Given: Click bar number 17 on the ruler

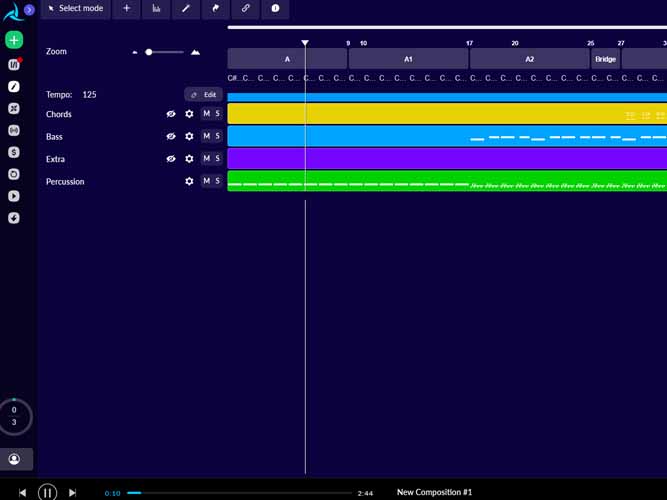Looking at the screenshot, I should click(x=470, y=43).
